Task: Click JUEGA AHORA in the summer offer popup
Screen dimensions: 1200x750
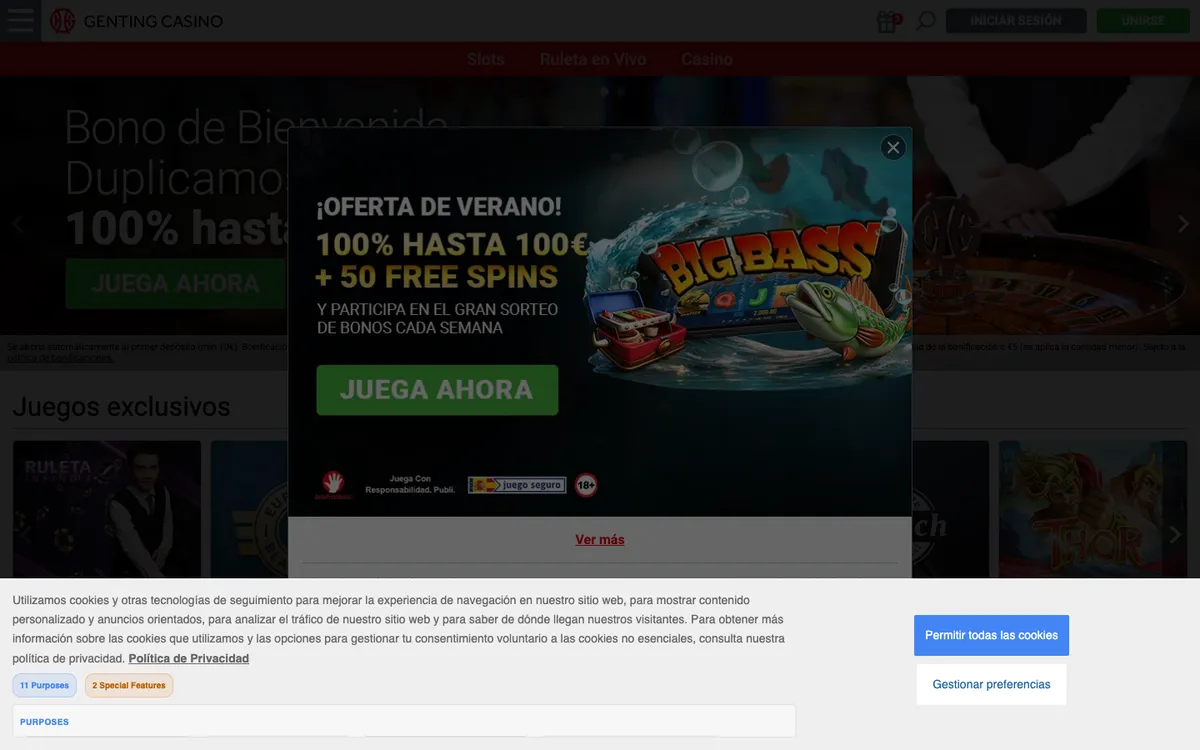Action: [x=437, y=389]
